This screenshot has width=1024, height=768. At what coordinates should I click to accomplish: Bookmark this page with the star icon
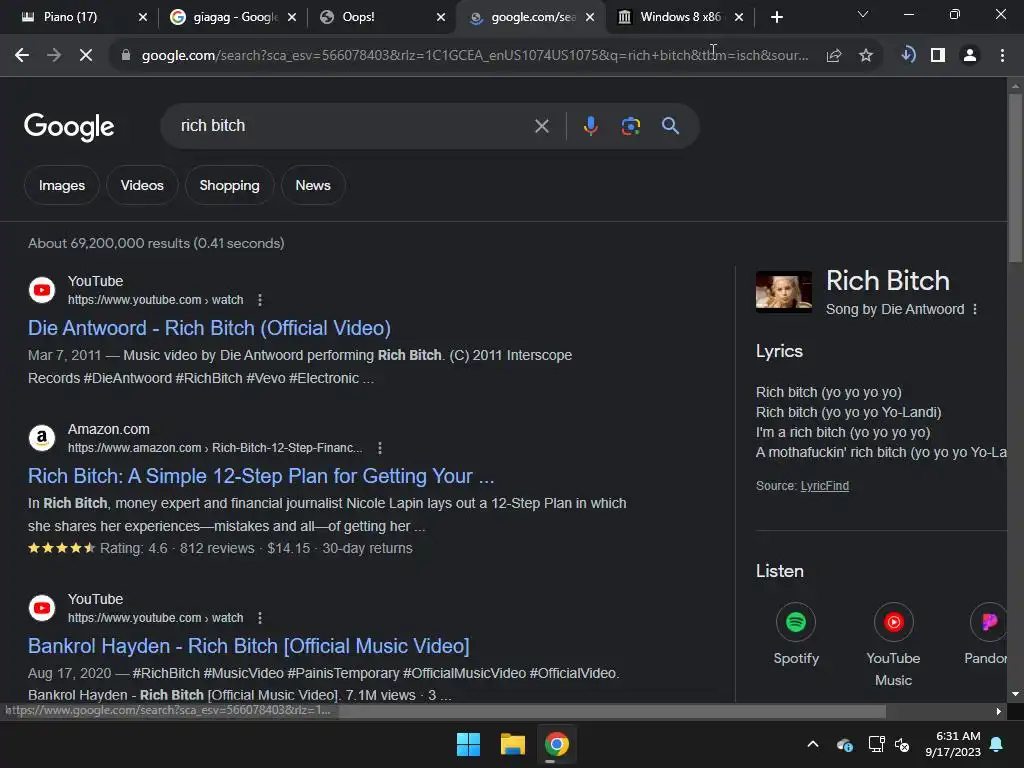(866, 56)
